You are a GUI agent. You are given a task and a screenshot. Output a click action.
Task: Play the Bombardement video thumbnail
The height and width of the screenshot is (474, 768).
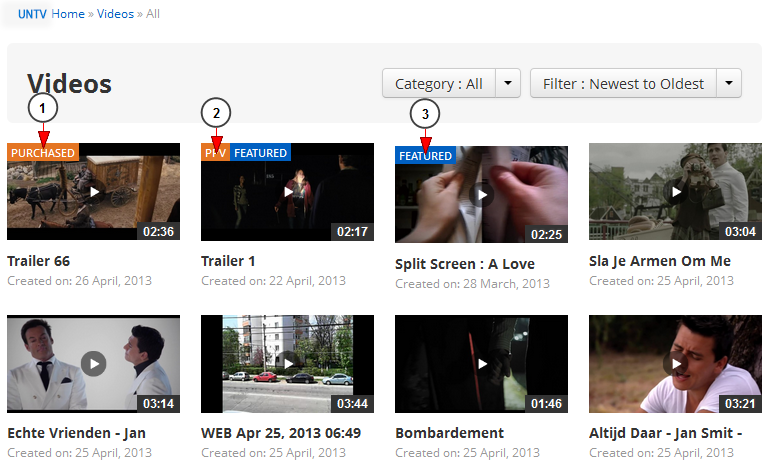(x=482, y=363)
